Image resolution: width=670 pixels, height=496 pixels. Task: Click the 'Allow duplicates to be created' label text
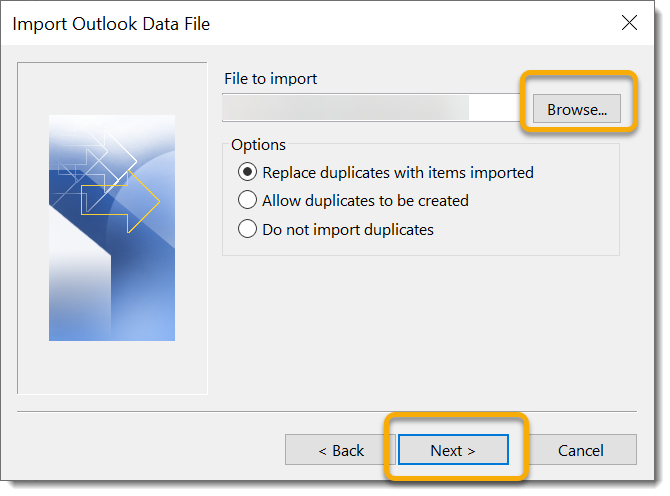365,200
